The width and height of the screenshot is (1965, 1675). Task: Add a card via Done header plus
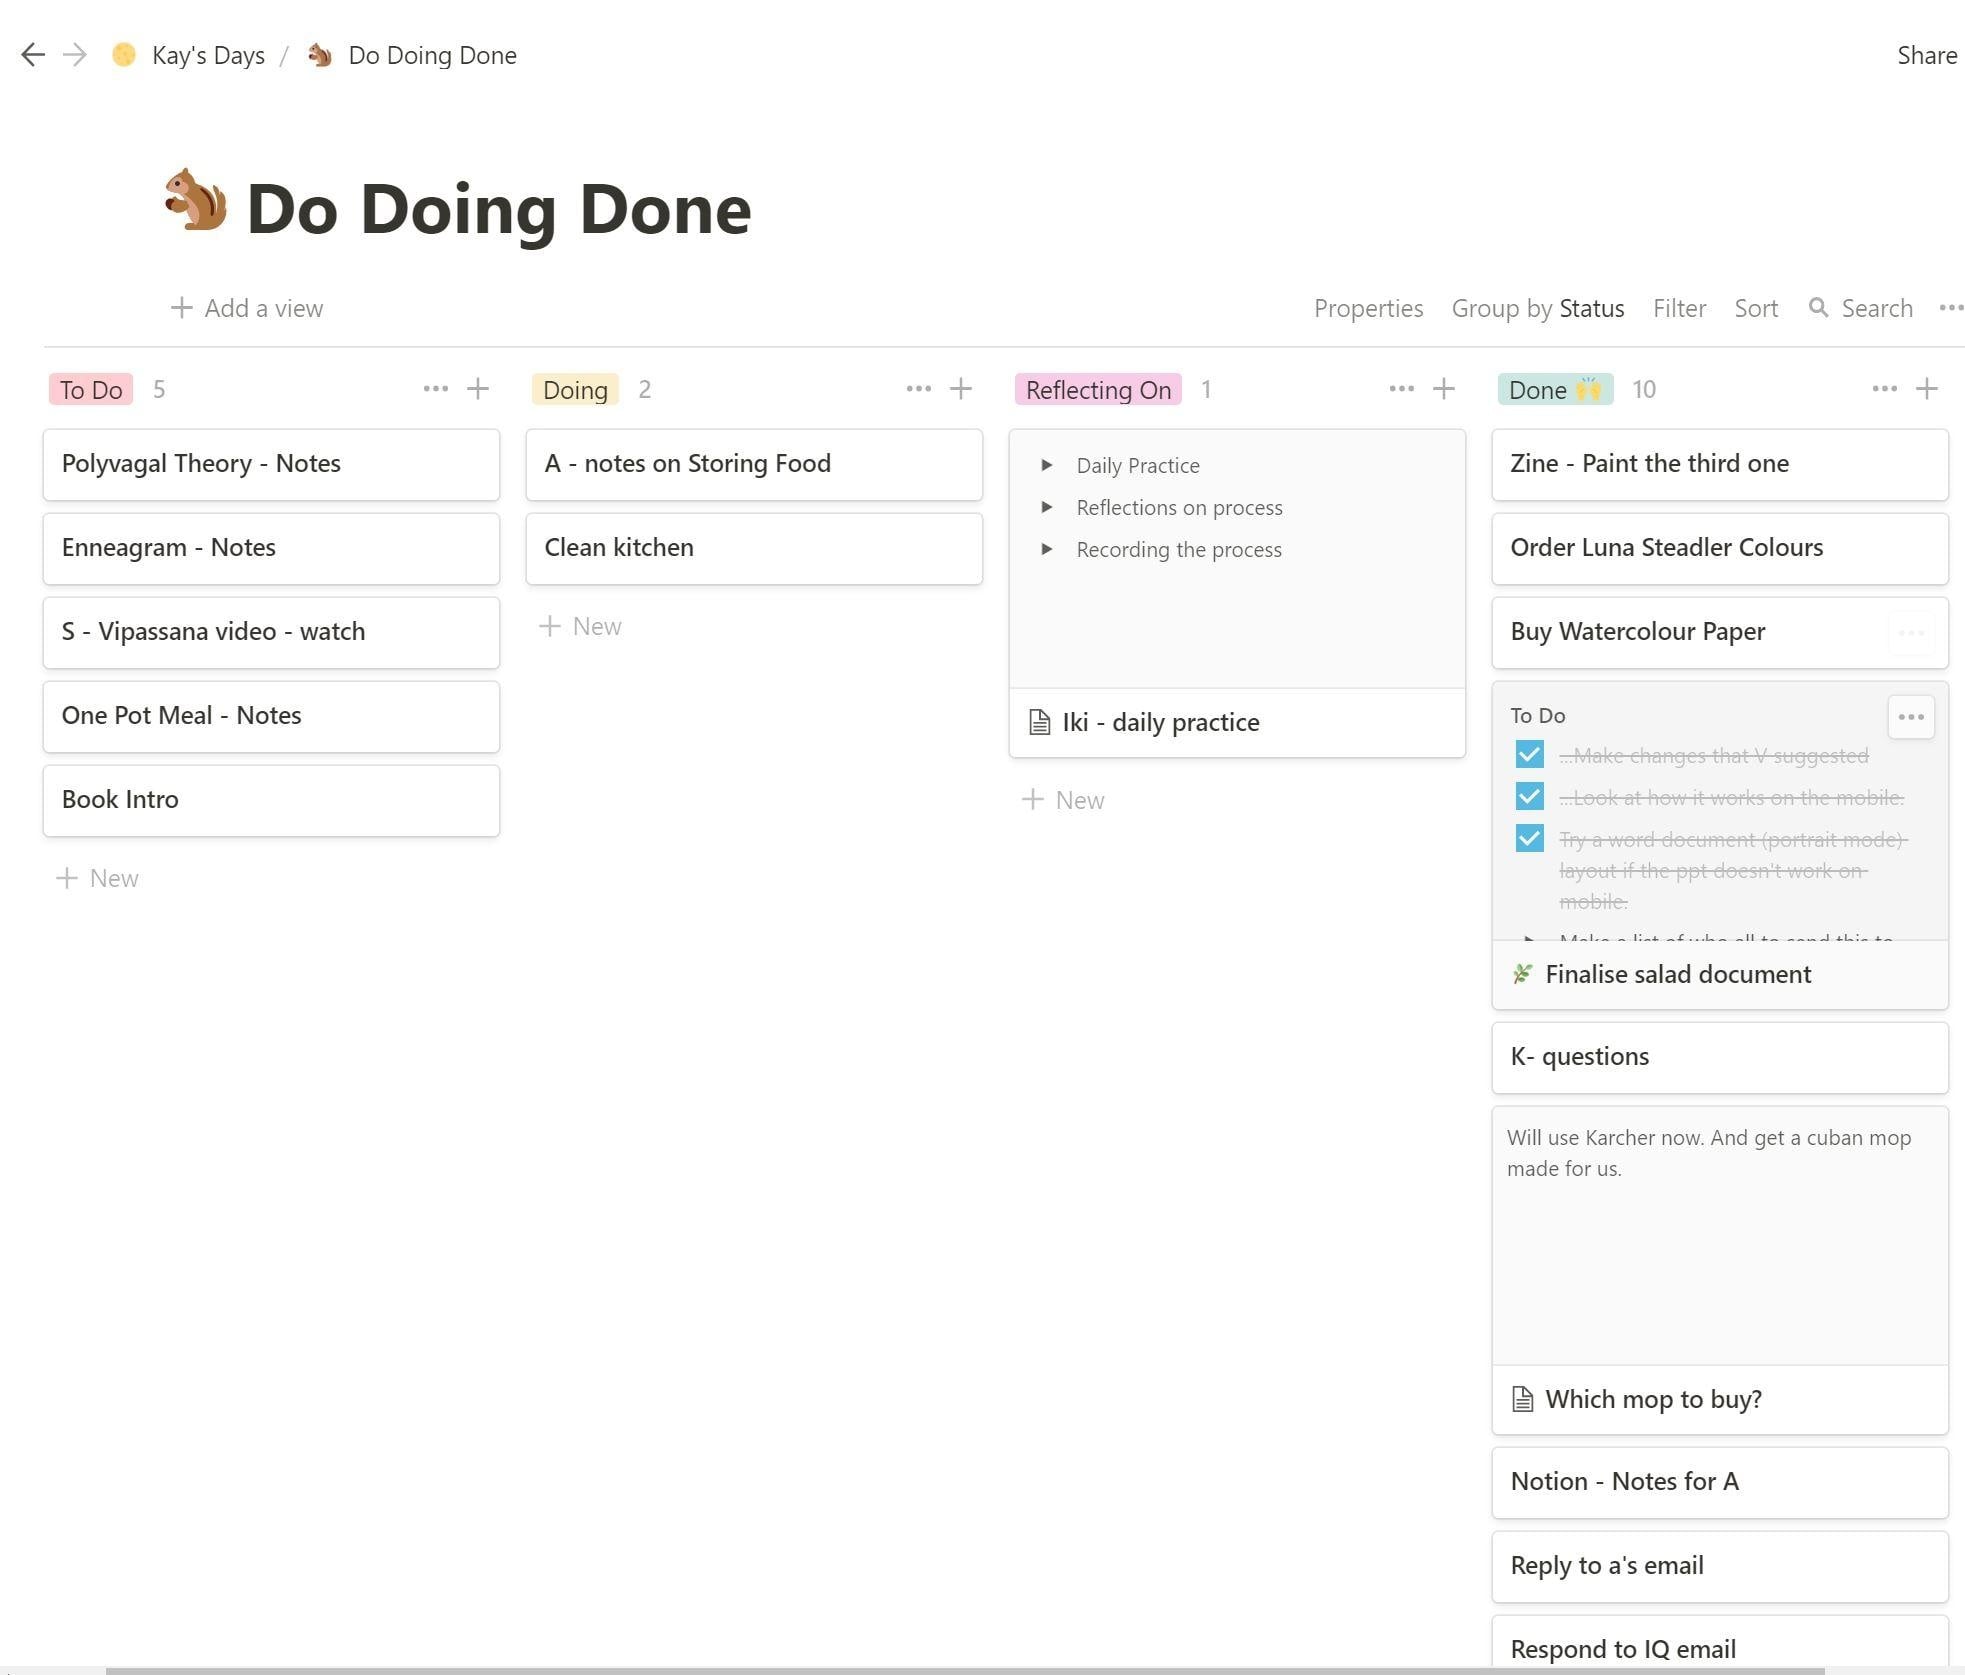(x=1927, y=389)
